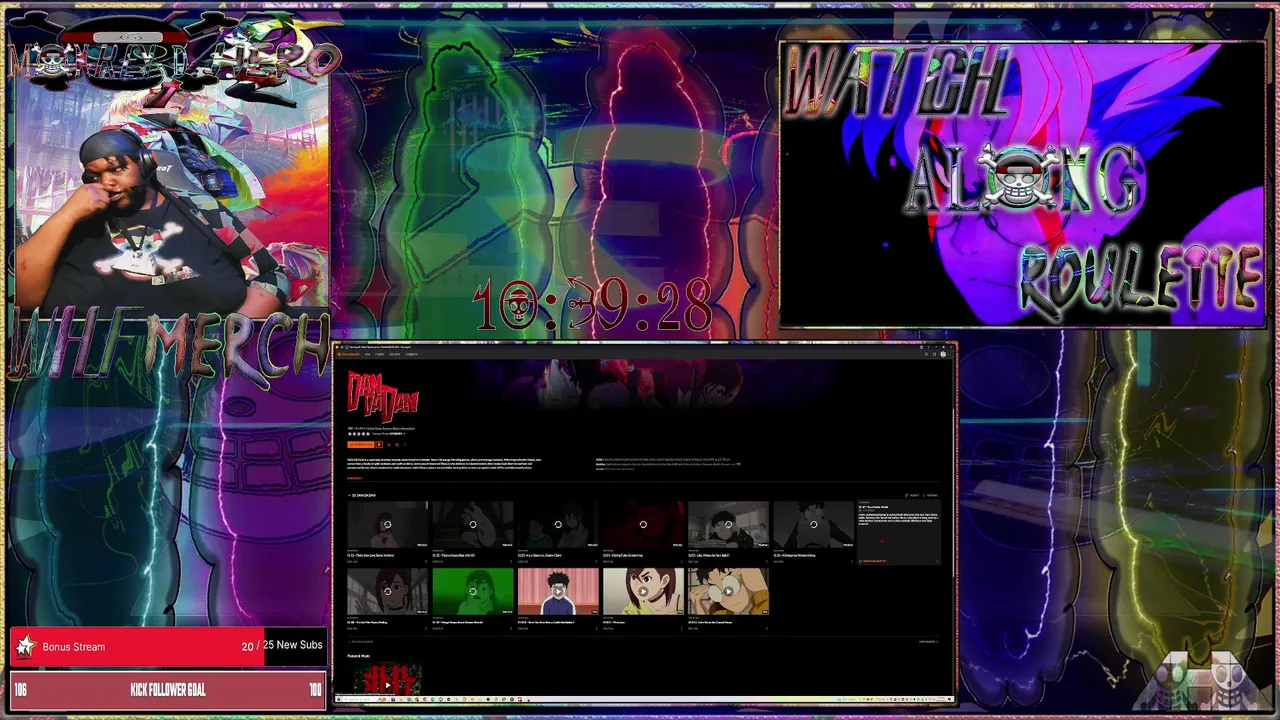
Task: Go to Next Season link
Action: (929, 642)
